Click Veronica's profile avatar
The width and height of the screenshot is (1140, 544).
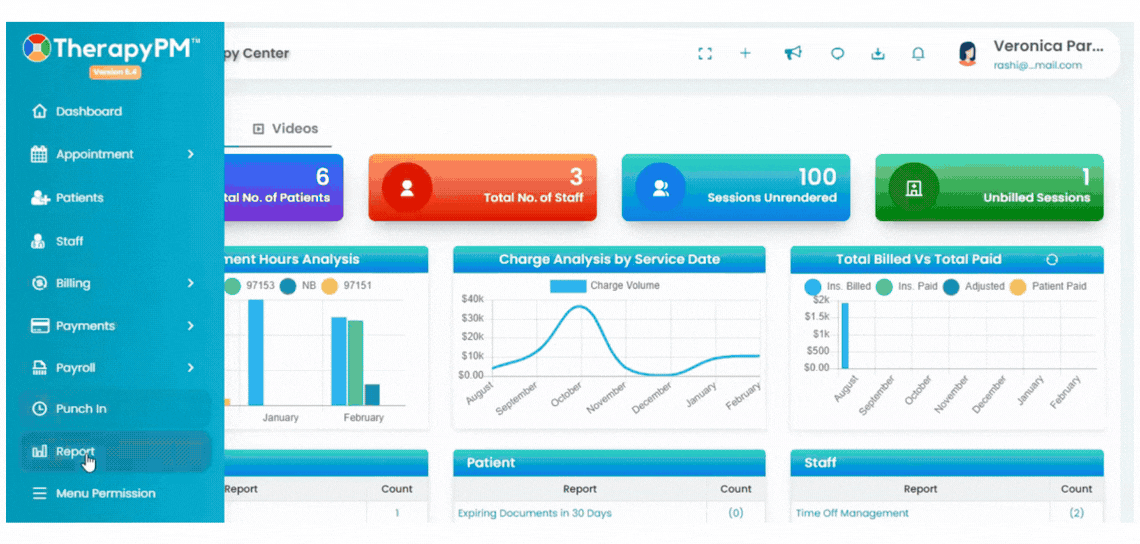968,54
